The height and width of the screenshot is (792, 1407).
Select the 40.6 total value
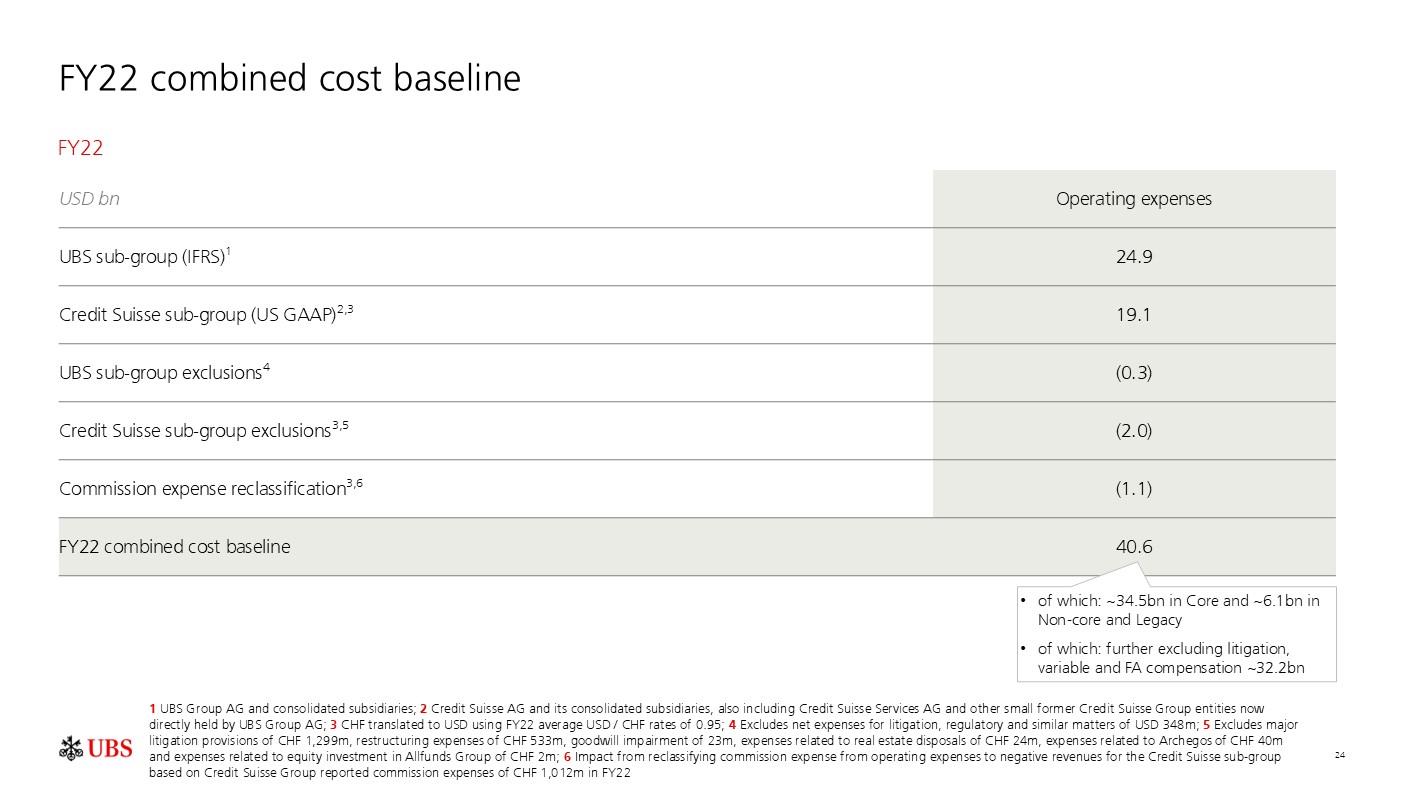pos(1133,547)
